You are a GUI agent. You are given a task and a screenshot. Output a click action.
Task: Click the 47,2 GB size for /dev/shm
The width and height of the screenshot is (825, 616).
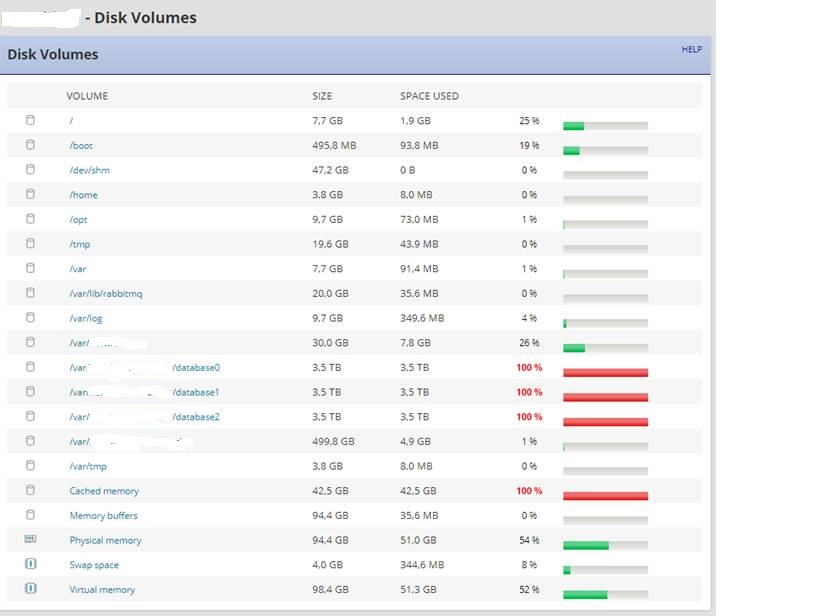pyautogui.click(x=330, y=170)
